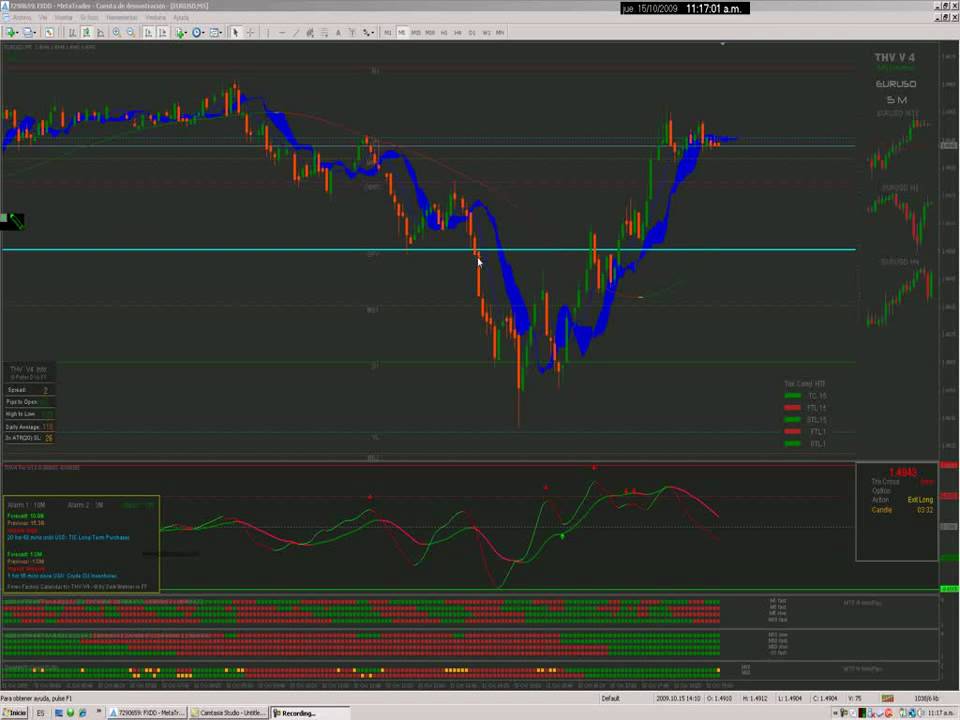Click 'H: 1.4912' high value in status bar
Viewport: 960px width, 720px height.
754,699
